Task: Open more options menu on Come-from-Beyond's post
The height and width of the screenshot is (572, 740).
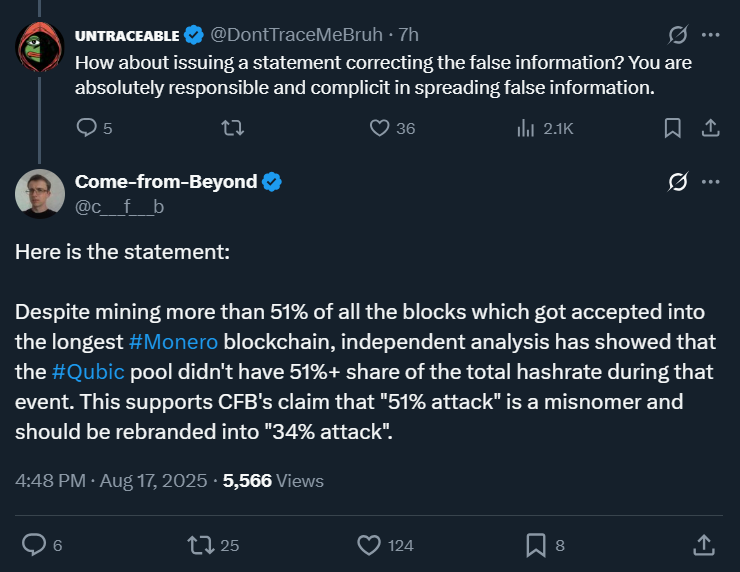Action: point(710,182)
